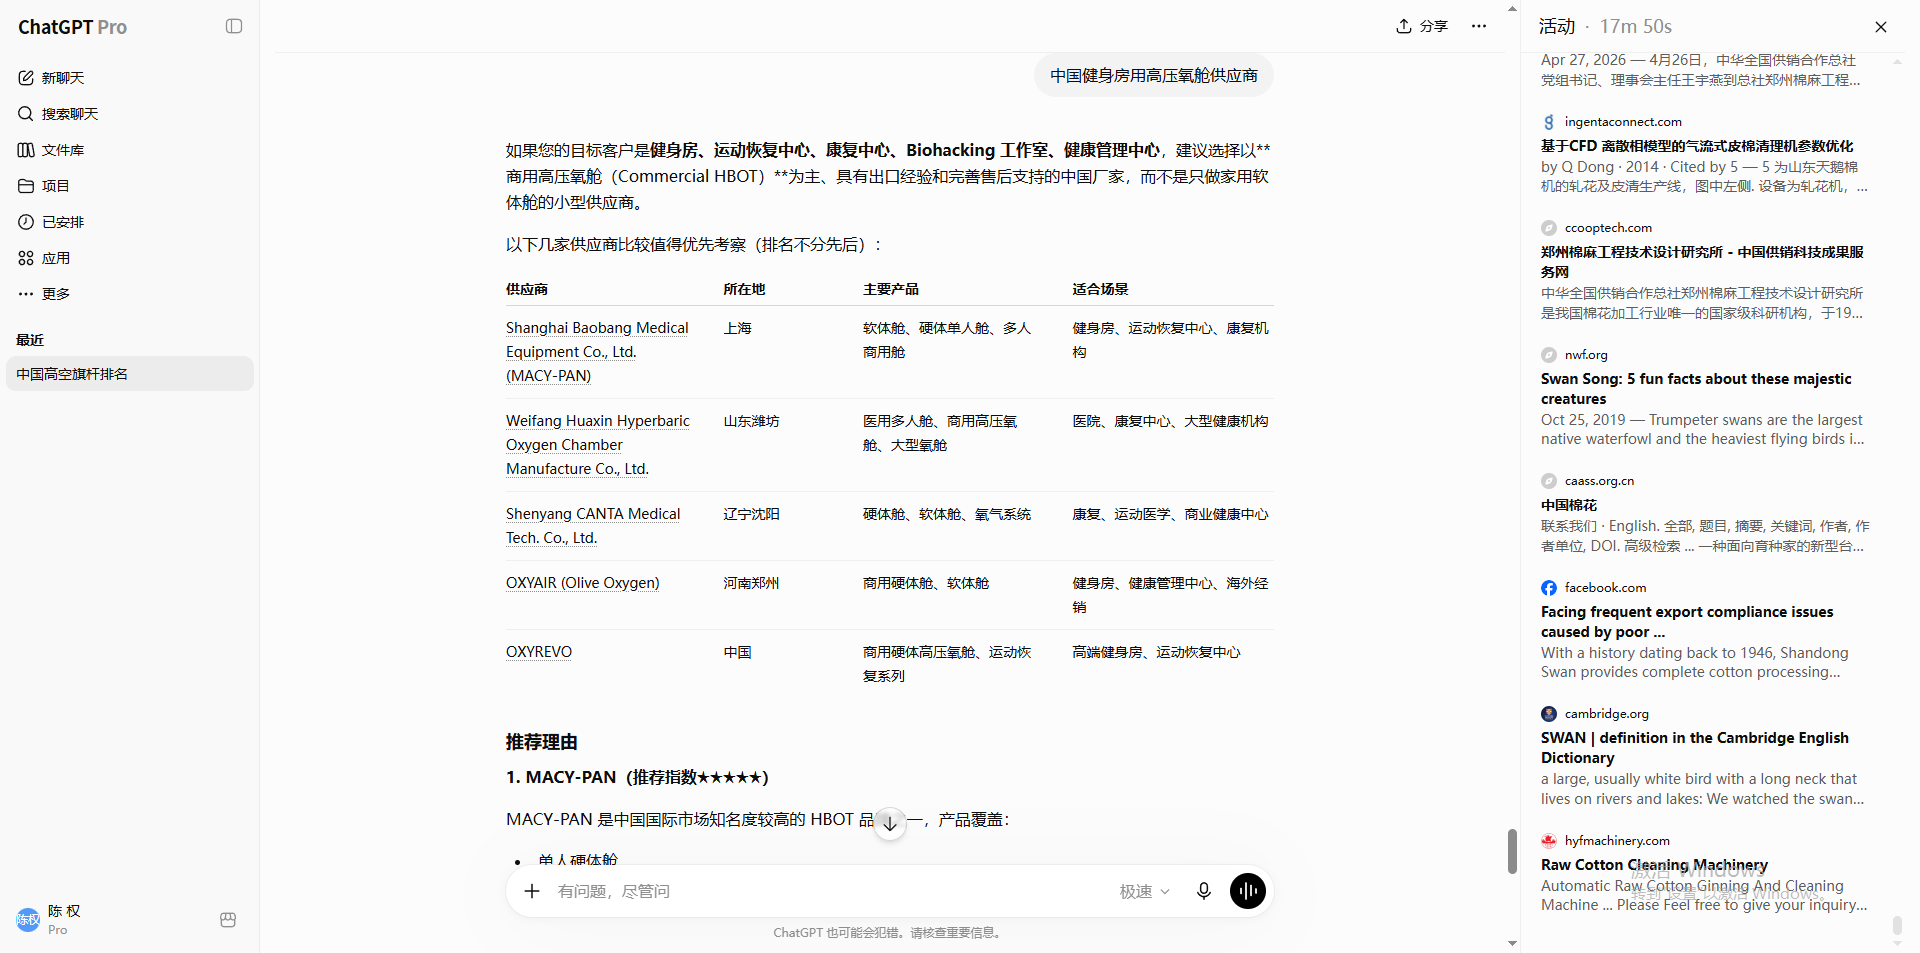Viewport: 1920px width, 953px height.
Task: Click the 分享 share button
Action: (1422, 26)
